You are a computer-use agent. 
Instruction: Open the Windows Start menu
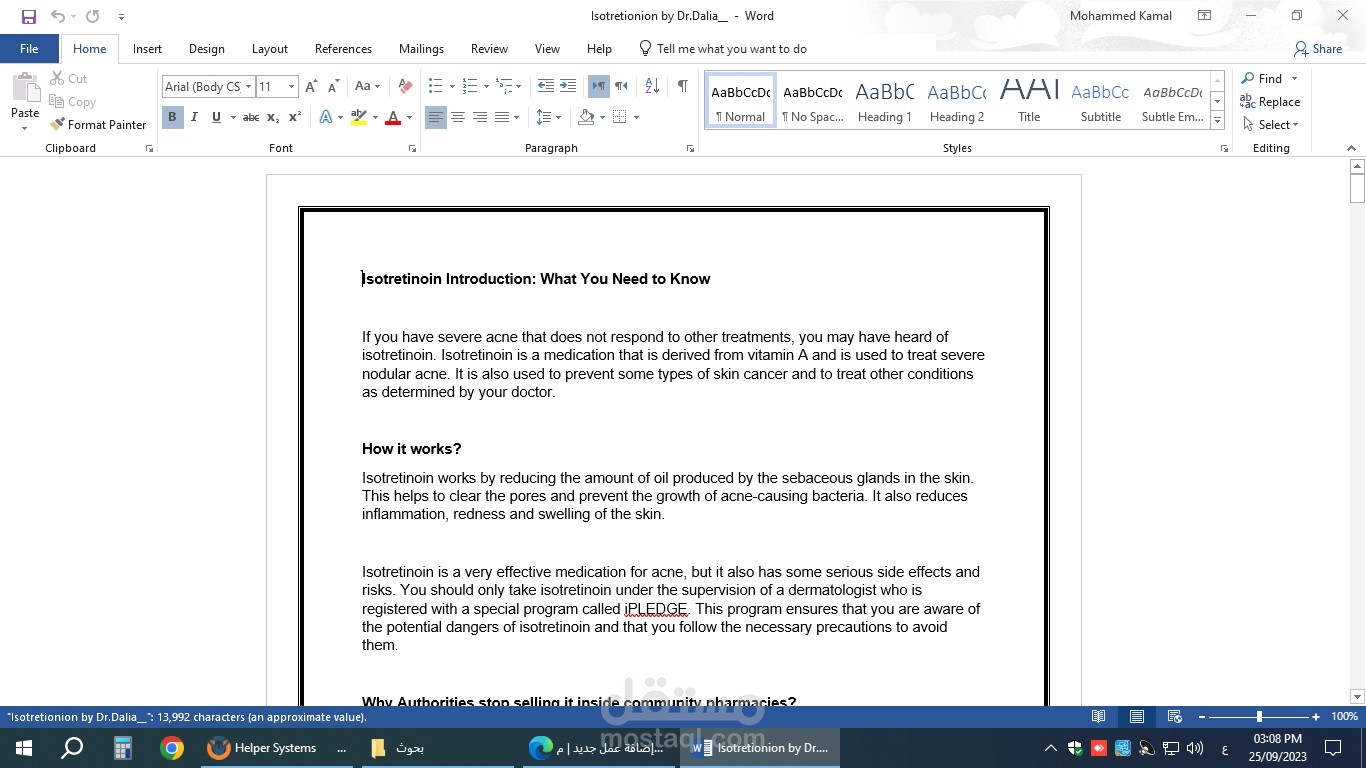coord(23,748)
